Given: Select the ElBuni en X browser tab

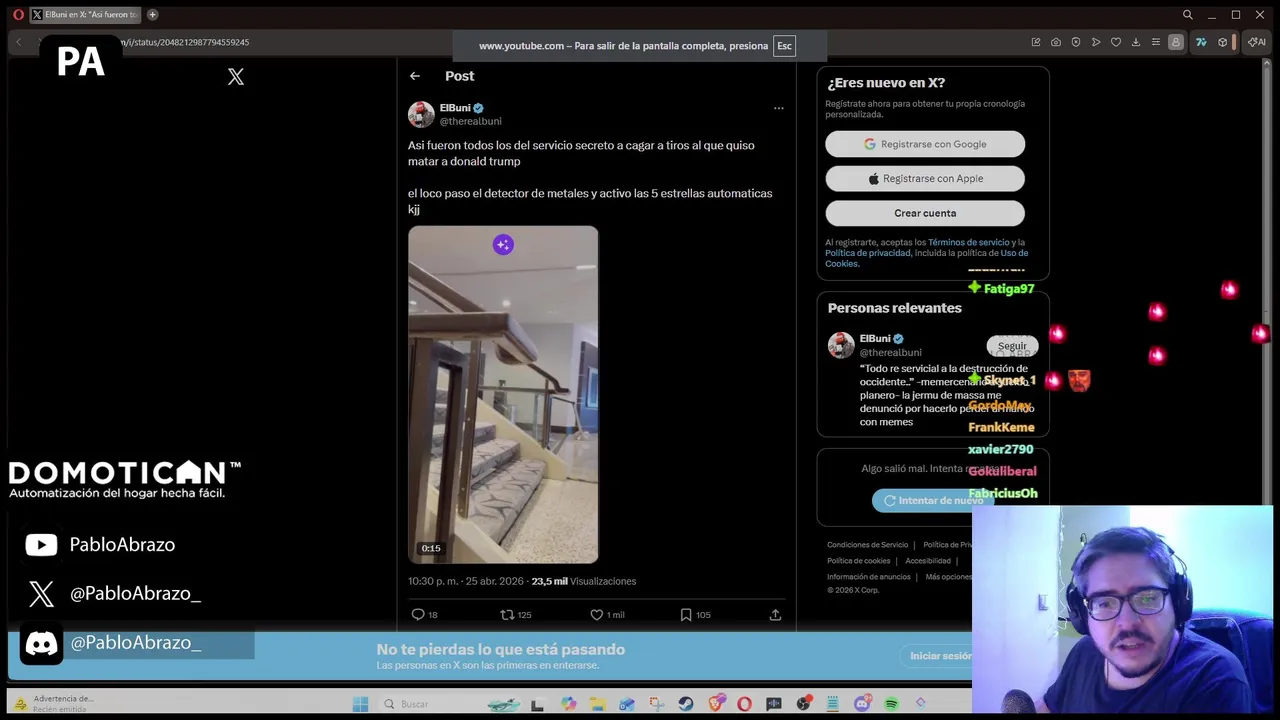Looking at the screenshot, I should click(85, 15).
